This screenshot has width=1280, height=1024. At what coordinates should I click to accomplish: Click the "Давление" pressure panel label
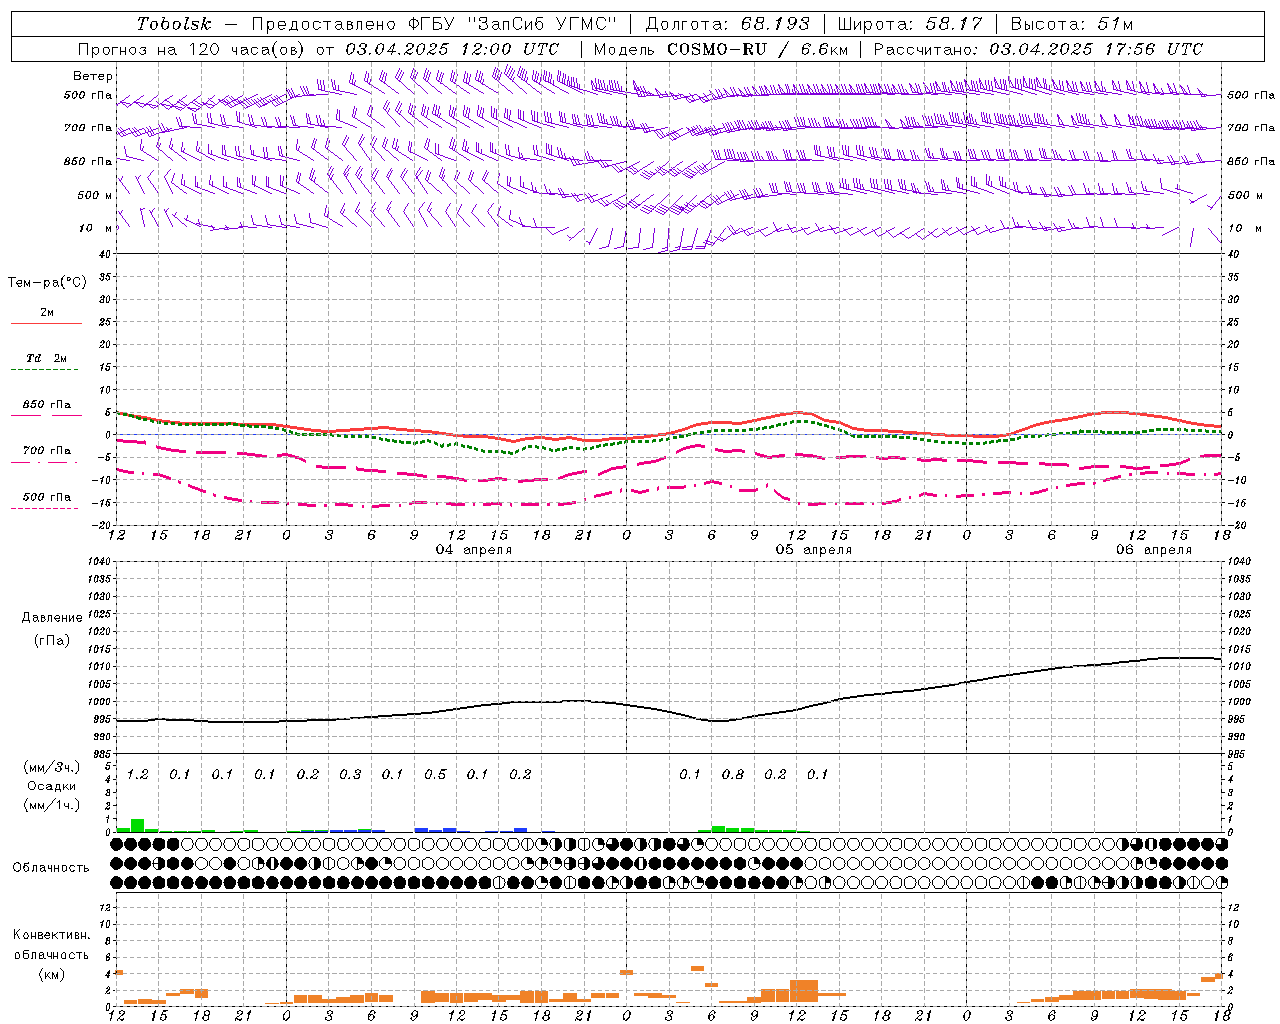coord(53,618)
